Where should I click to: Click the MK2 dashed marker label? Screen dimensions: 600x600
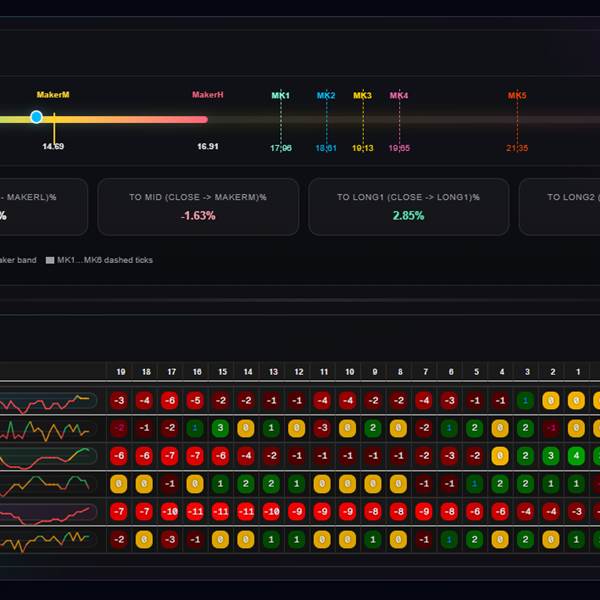point(326,95)
